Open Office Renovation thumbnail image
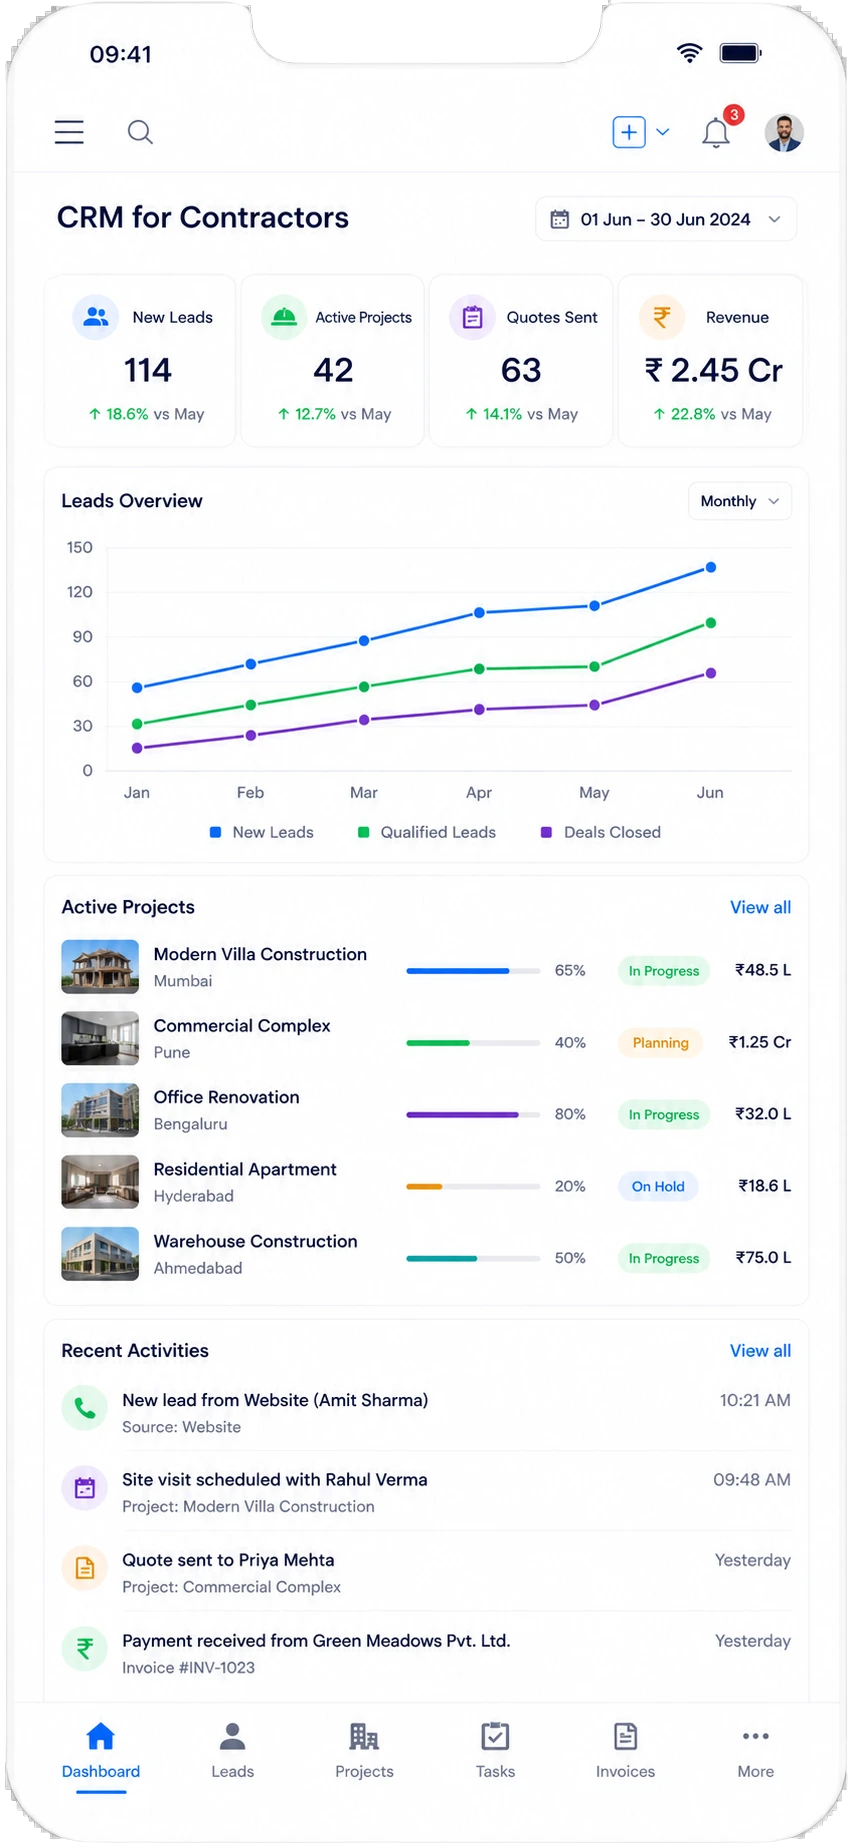The height and width of the screenshot is (1844, 853). click(x=100, y=1111)
